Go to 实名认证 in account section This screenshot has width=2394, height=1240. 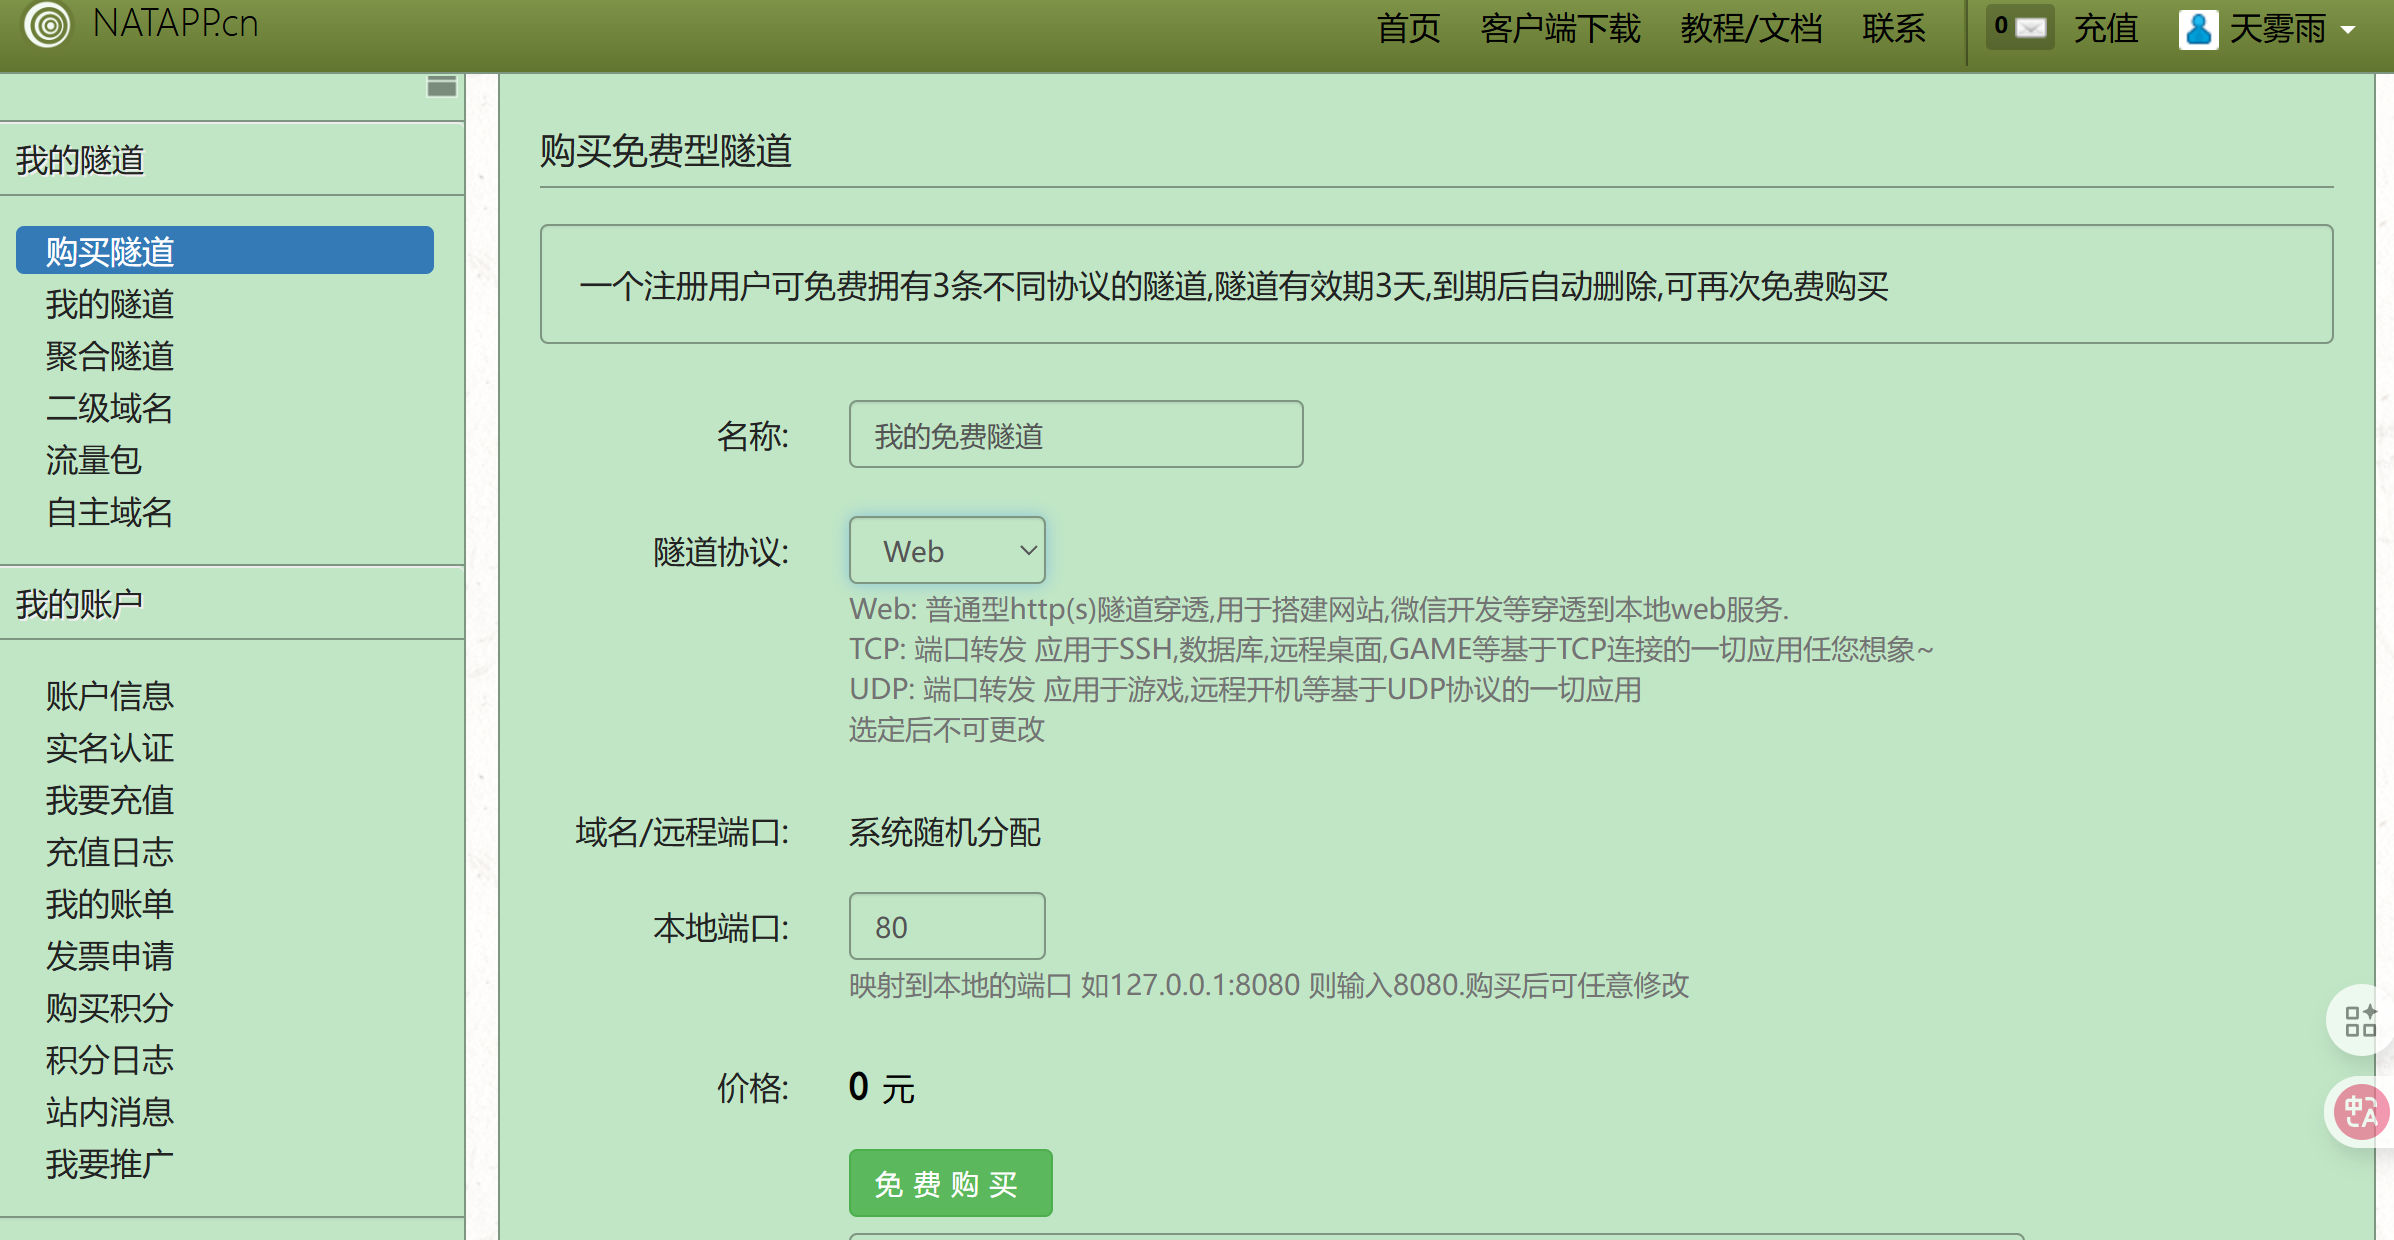[110, 748]
